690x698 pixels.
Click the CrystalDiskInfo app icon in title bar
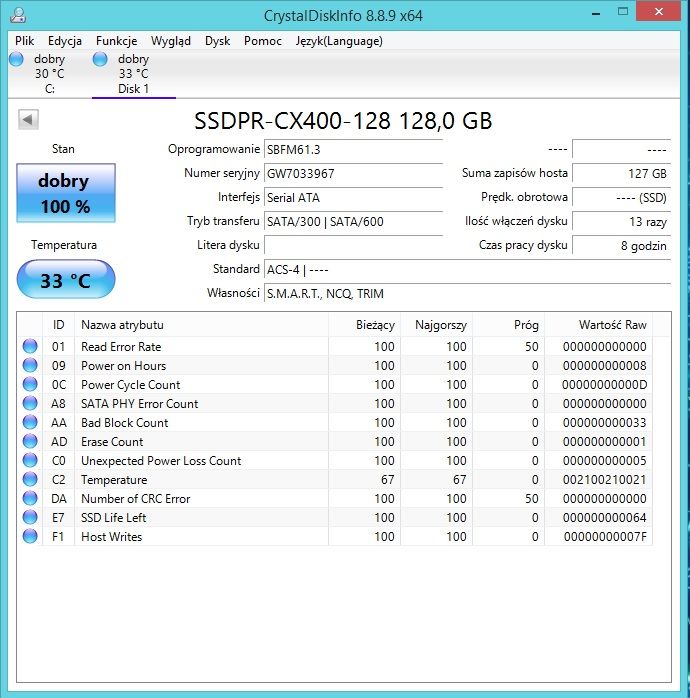click(18, 15)
